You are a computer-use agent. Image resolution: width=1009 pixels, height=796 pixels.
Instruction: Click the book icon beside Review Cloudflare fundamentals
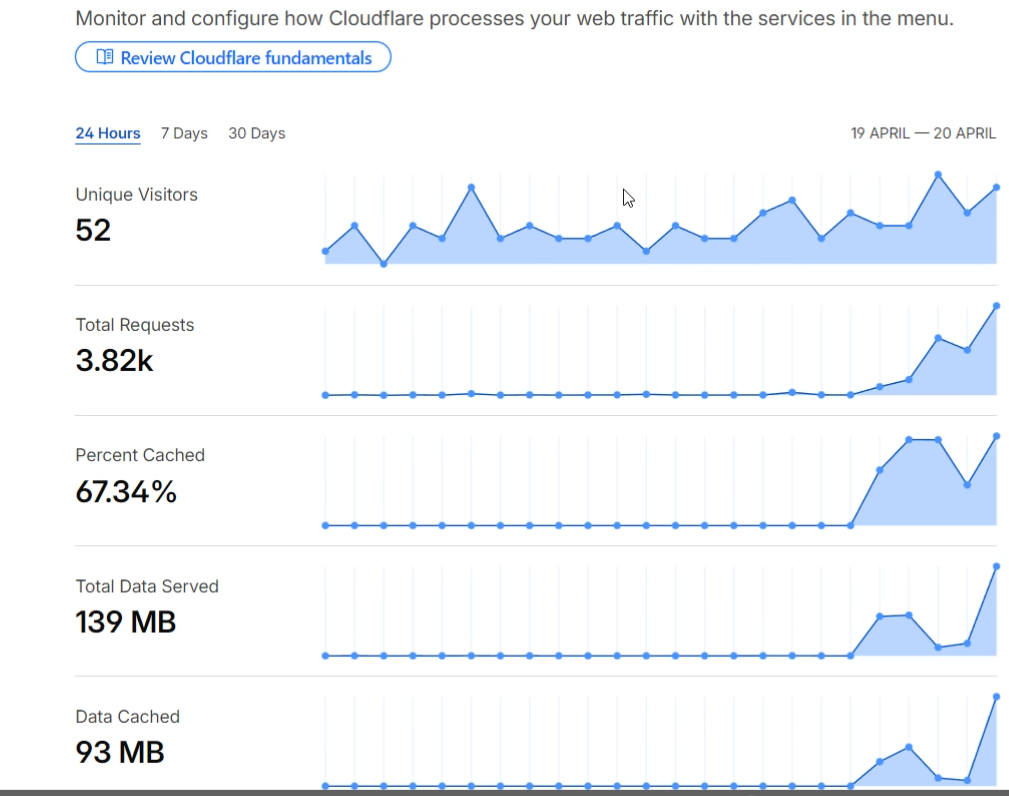click(x=105, y=57)
